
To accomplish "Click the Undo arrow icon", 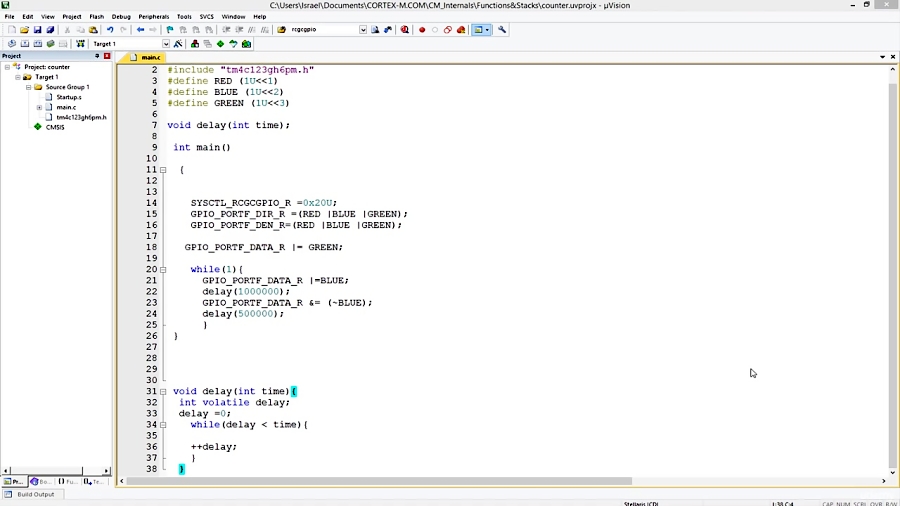I will point(110,30).
